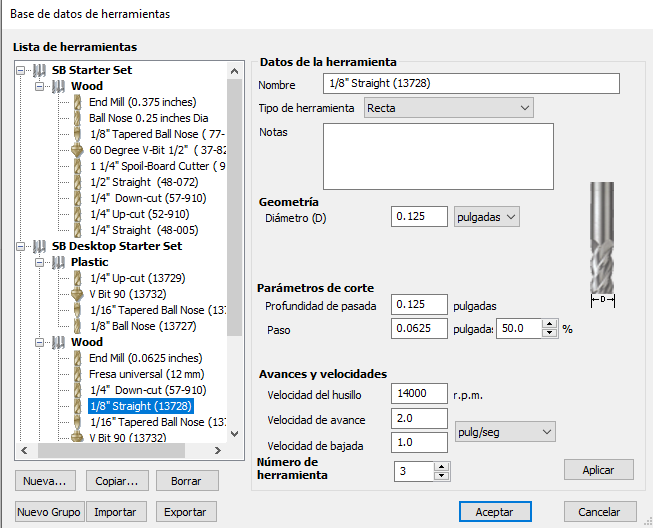Open the Diámetro units dropdown (pulgadas)
The width and height of the screenshot is (653, 528).
(486, 217)
